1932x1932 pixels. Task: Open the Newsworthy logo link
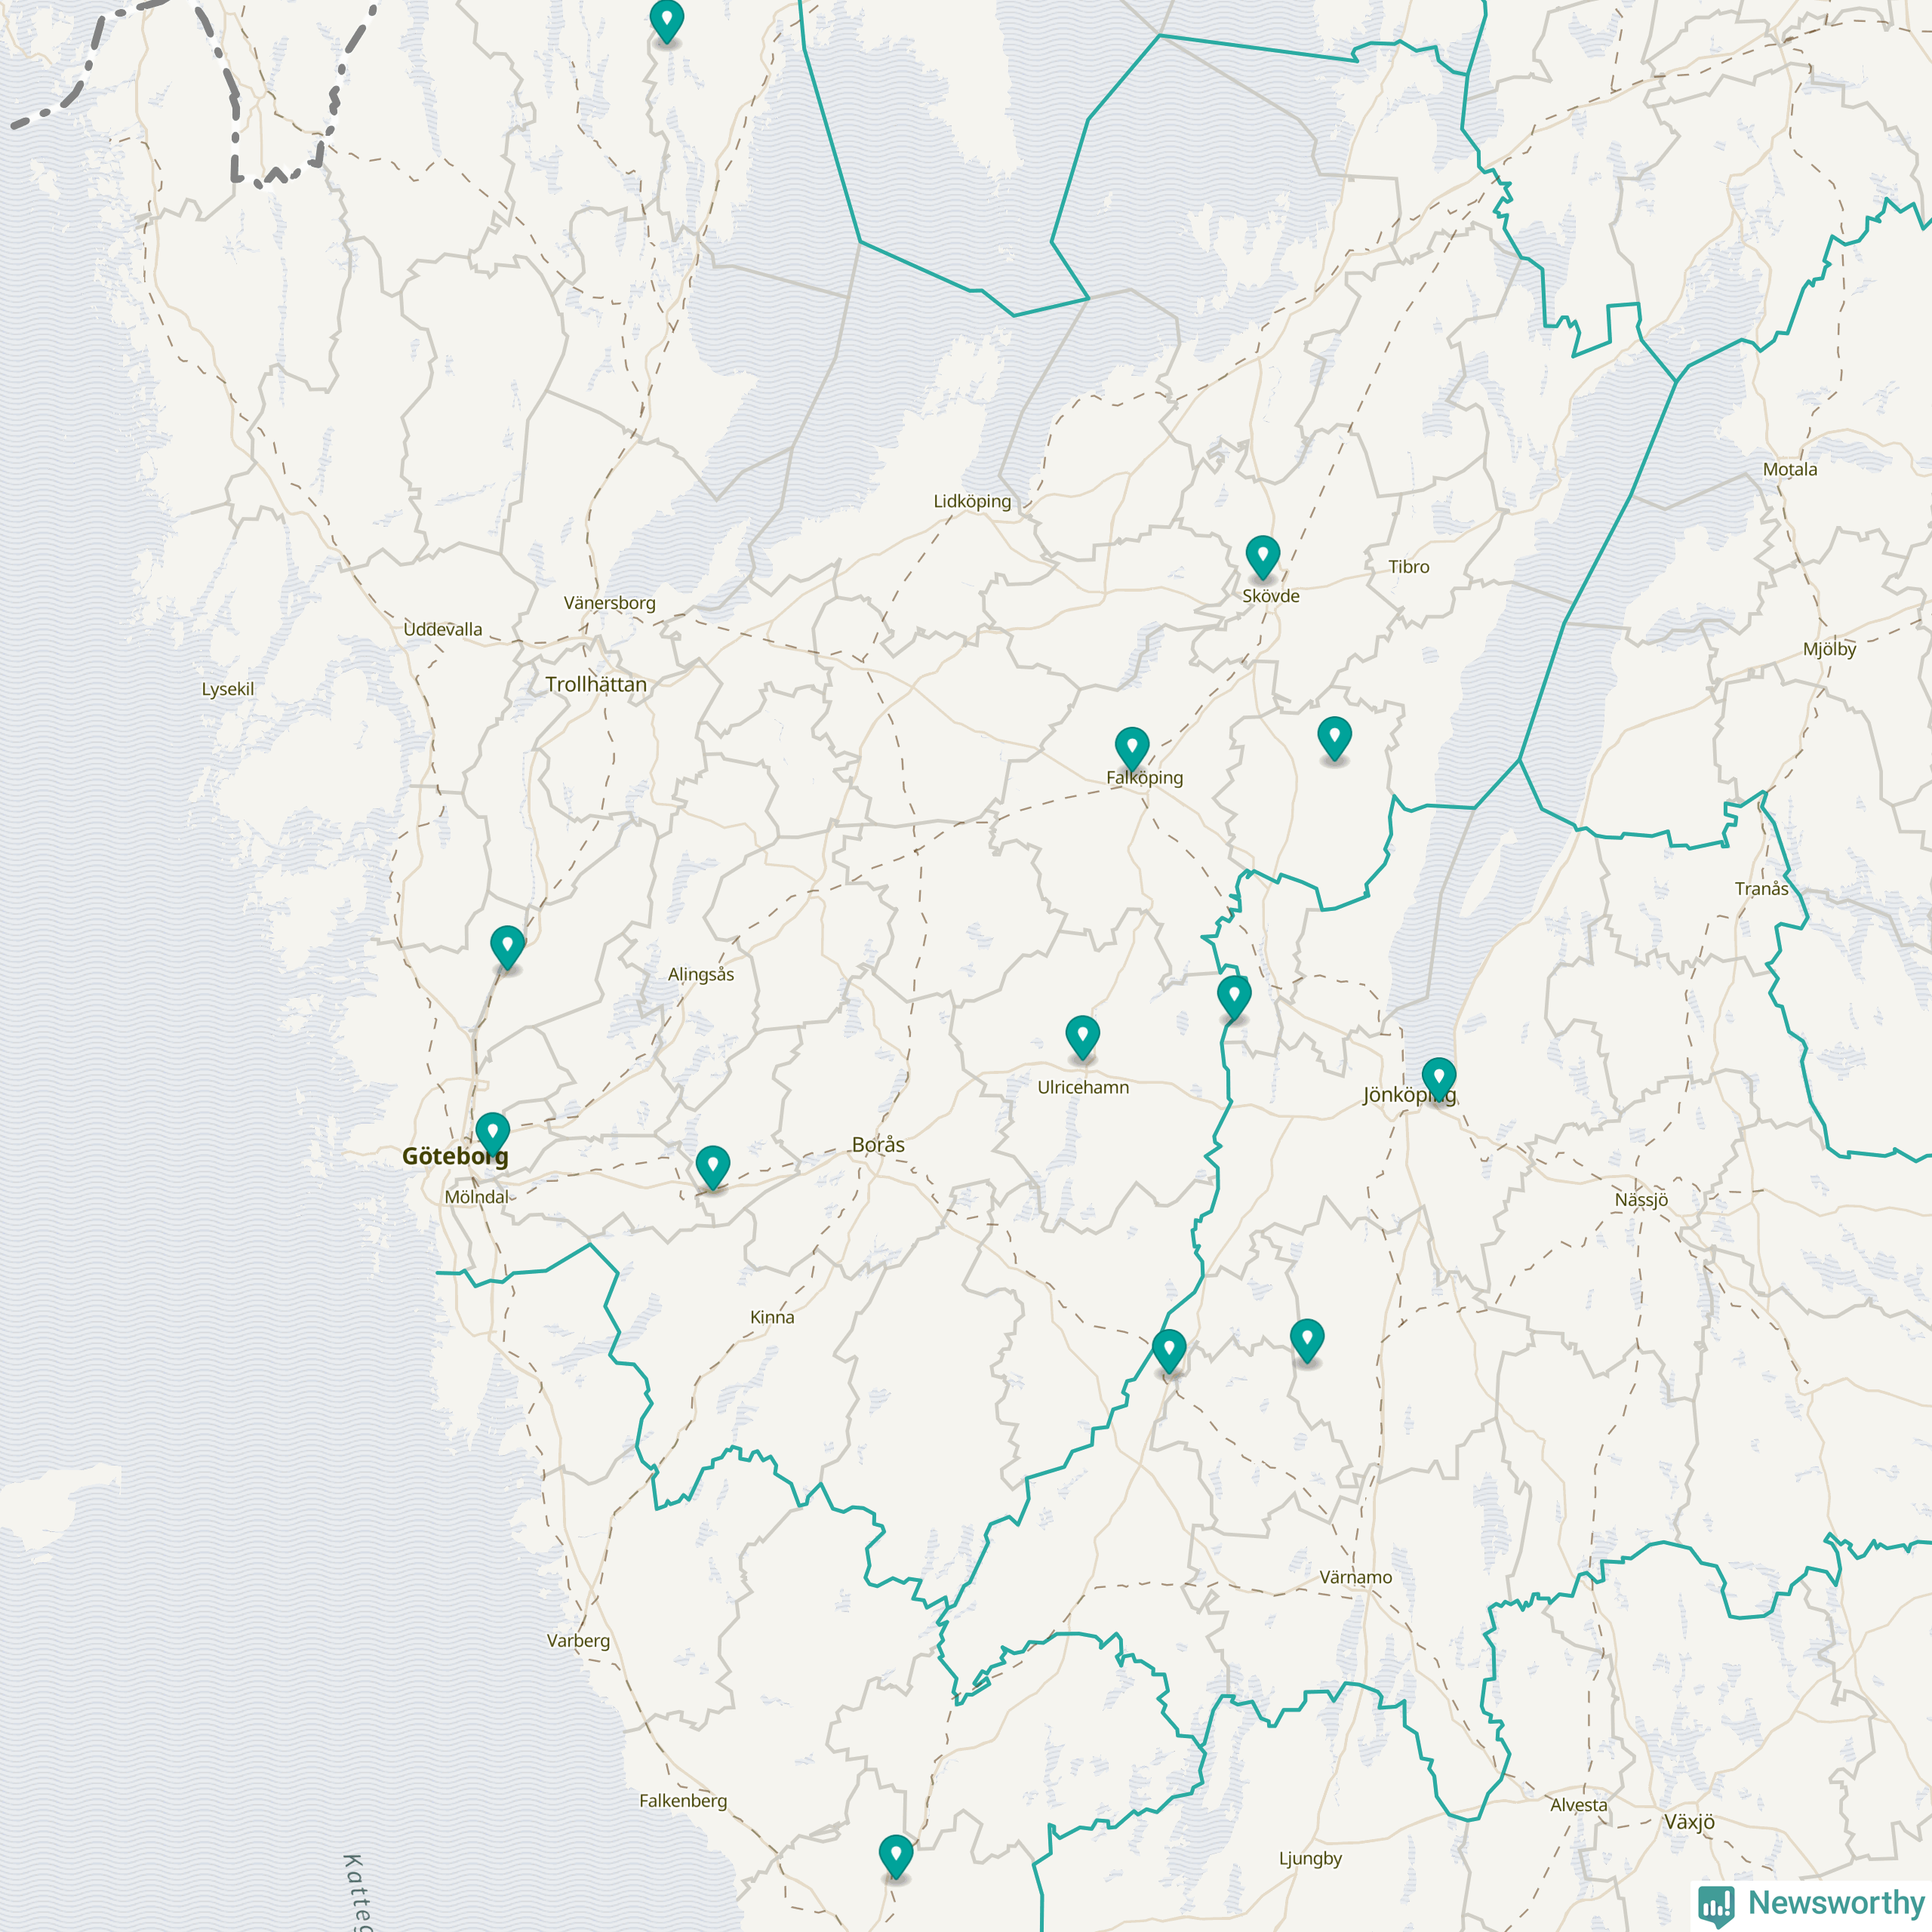click(1810, 1902)
